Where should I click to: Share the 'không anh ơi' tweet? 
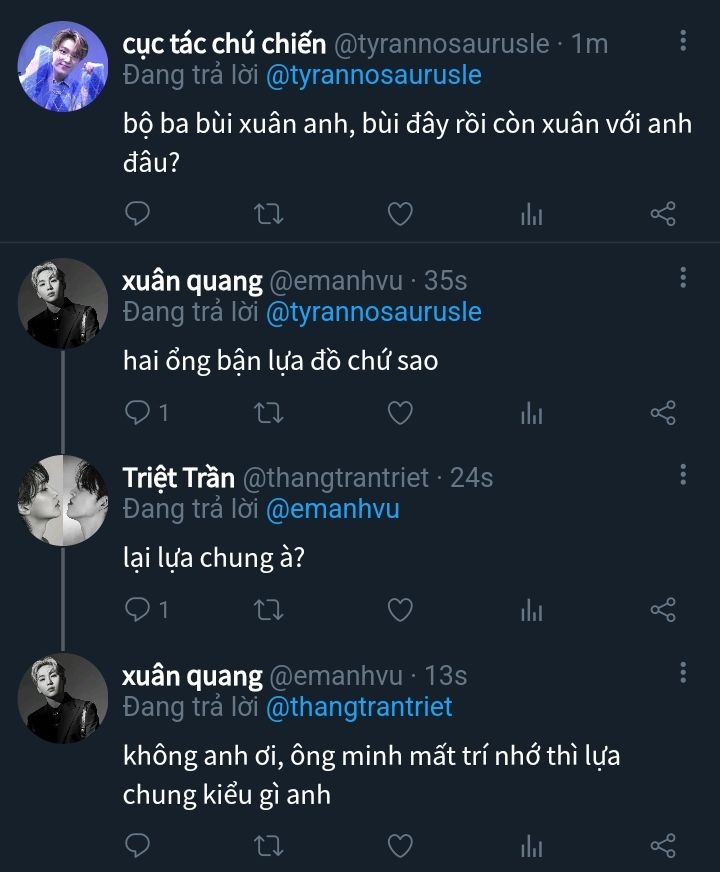coord(663,847)
